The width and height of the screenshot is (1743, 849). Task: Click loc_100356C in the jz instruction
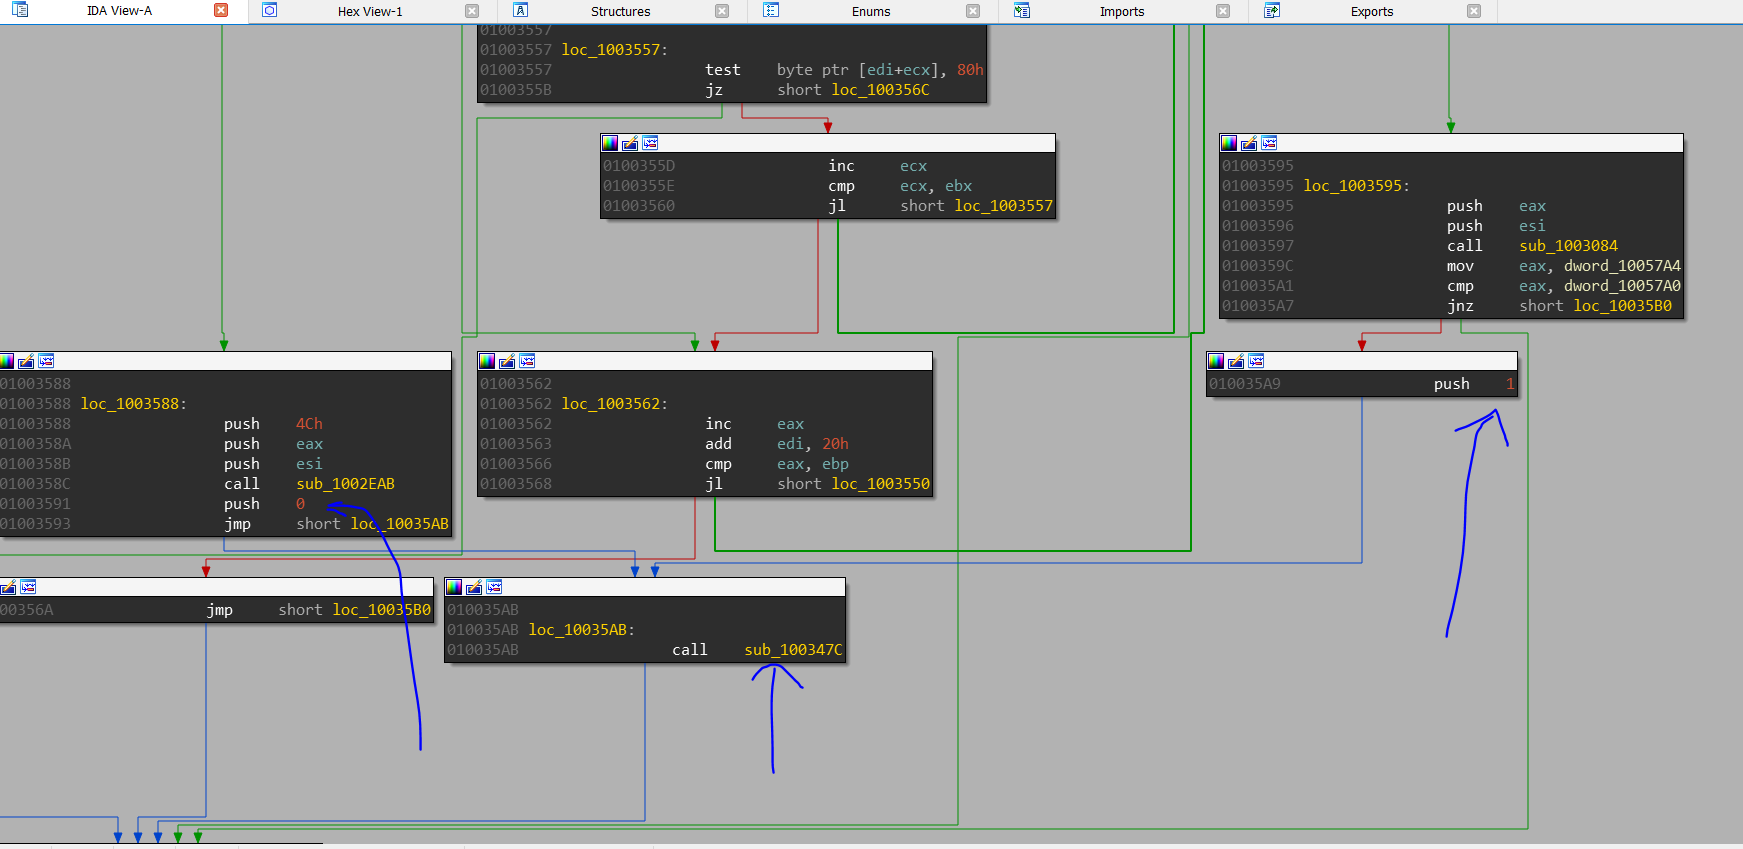pyautogui.click(x=880, y=90)
